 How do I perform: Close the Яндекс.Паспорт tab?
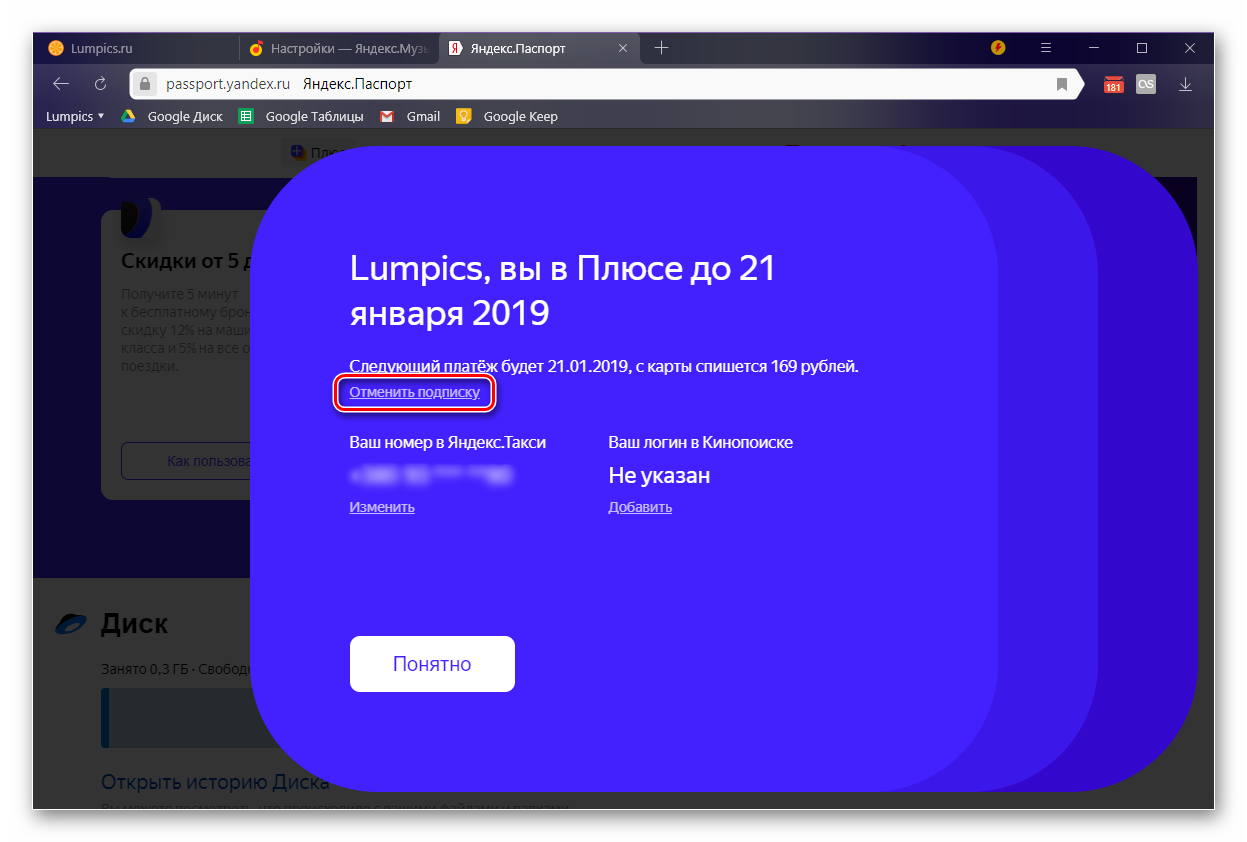[x=622, y=48]
